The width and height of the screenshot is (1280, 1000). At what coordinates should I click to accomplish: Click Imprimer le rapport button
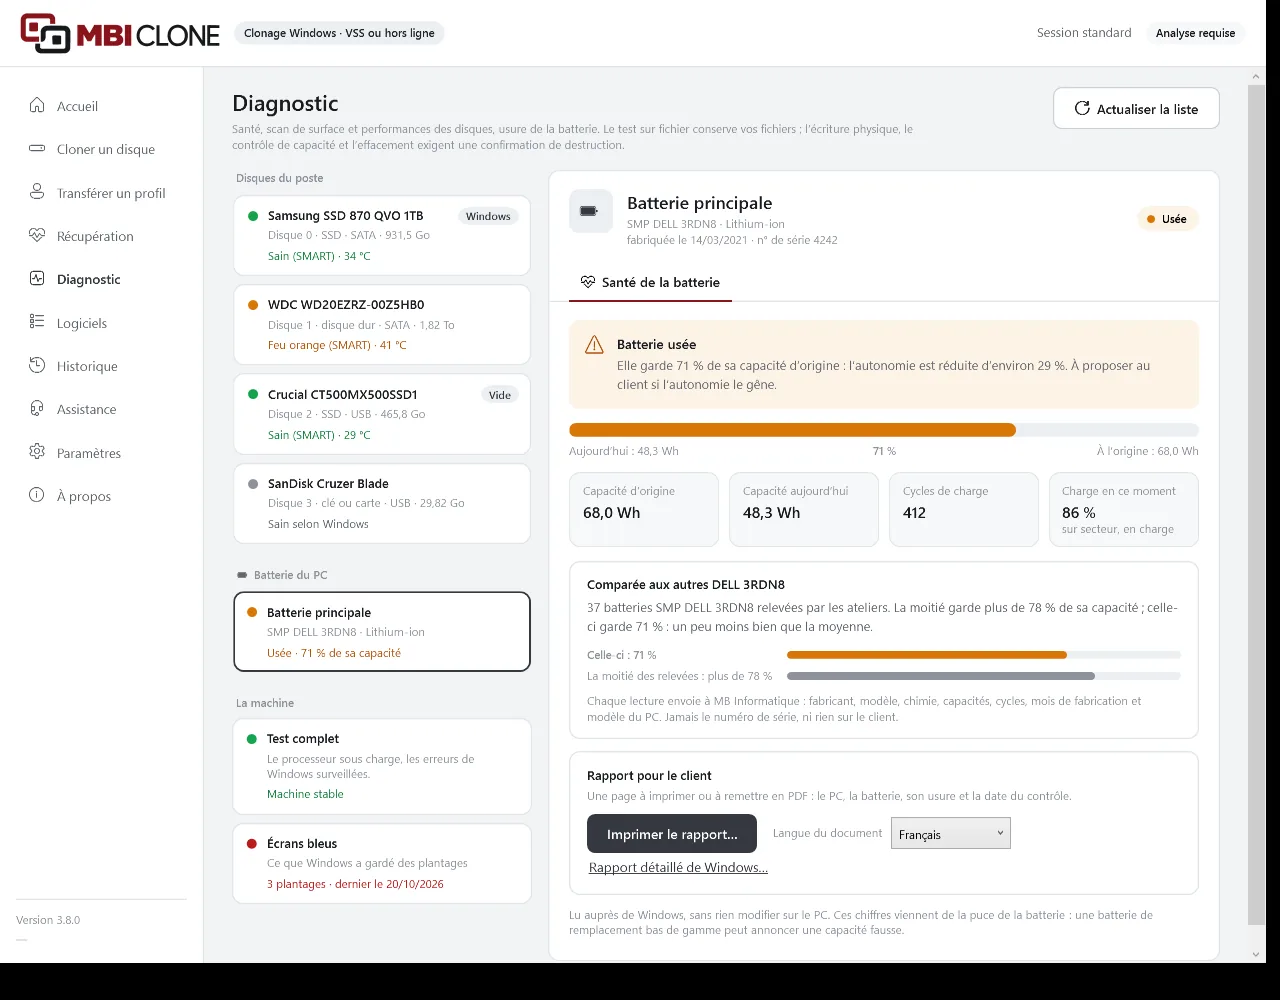(x=672, y=834)
